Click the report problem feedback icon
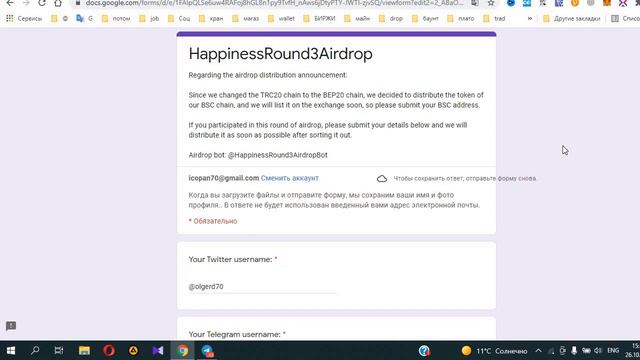Viewport: 640px width, 360px height. (x=11, y=326)
